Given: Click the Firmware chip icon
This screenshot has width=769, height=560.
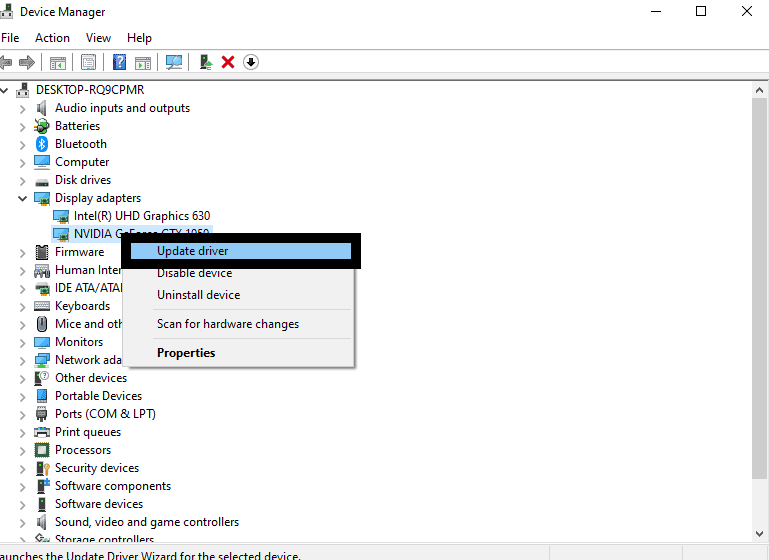Looking at the screenshot, I should pyautogui.click(x=42, y=252).
